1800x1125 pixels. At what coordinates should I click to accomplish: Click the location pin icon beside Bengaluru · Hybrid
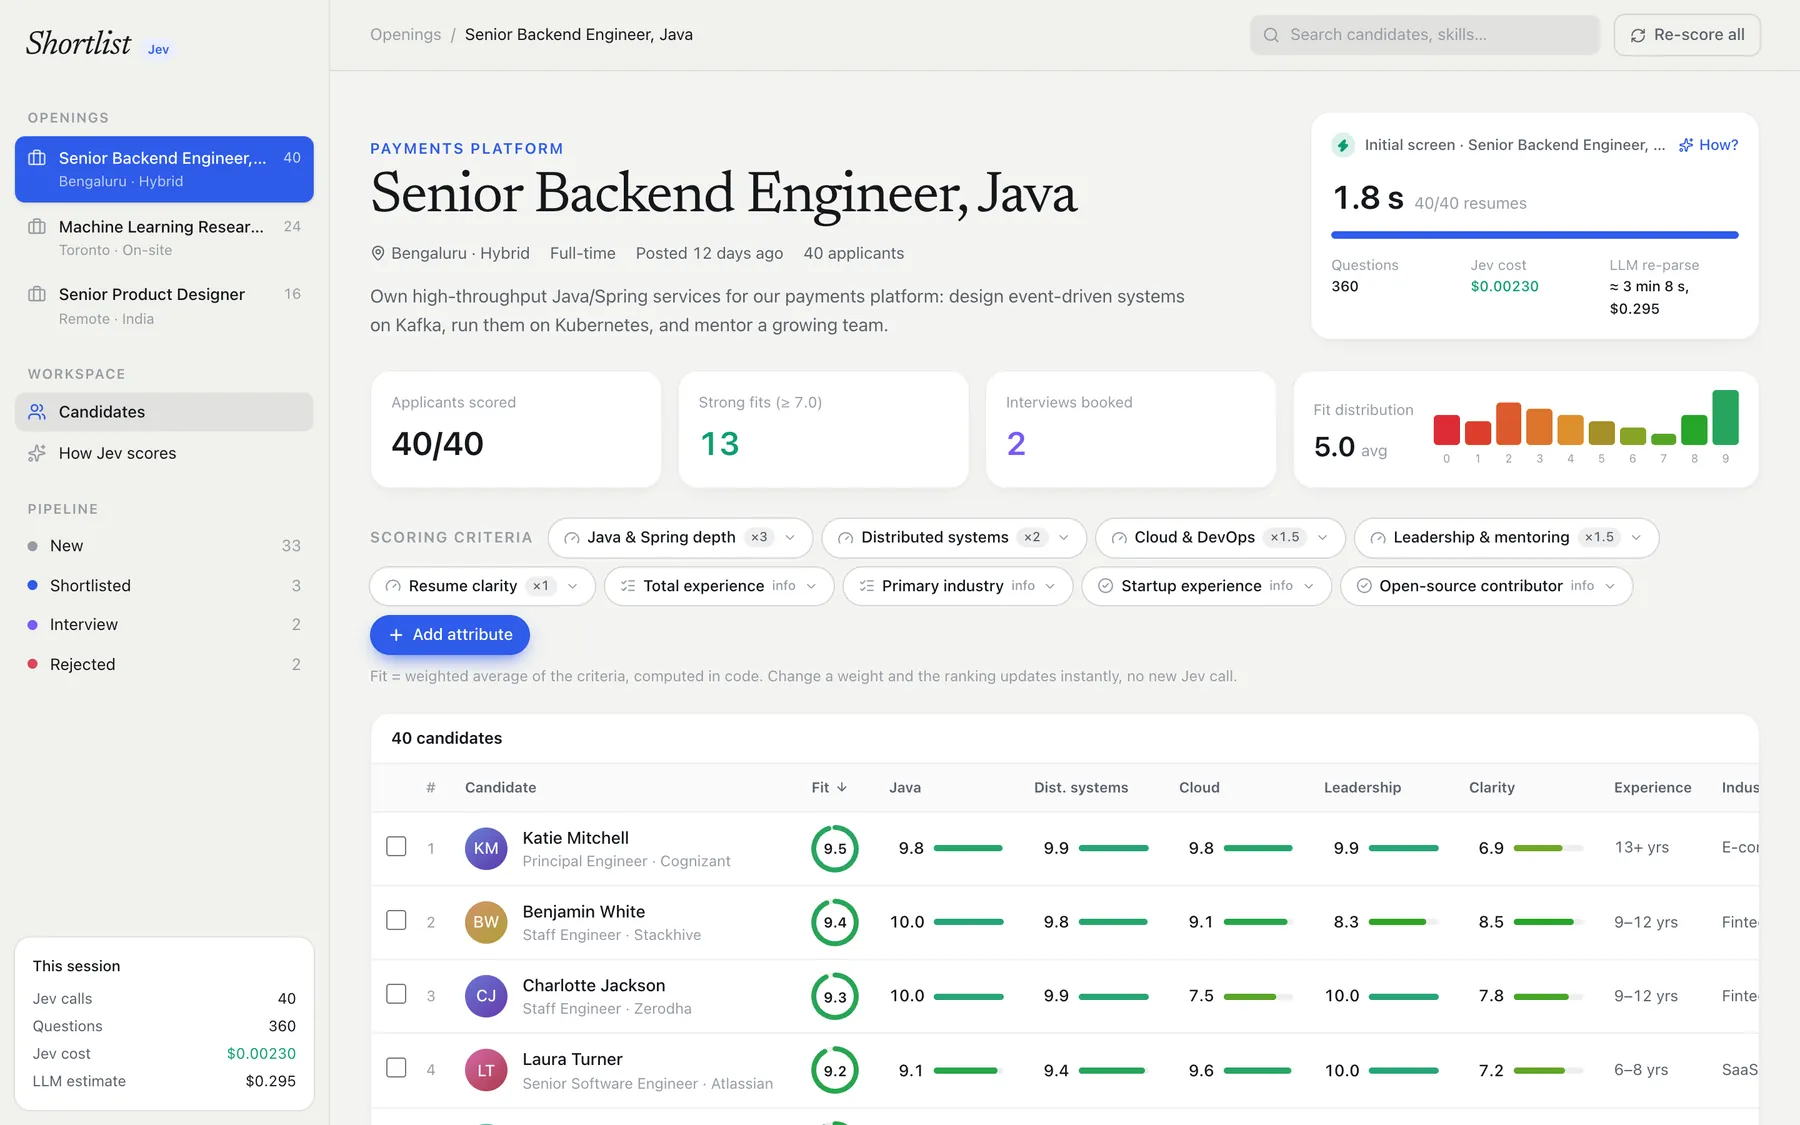click(x=378, y=254)
